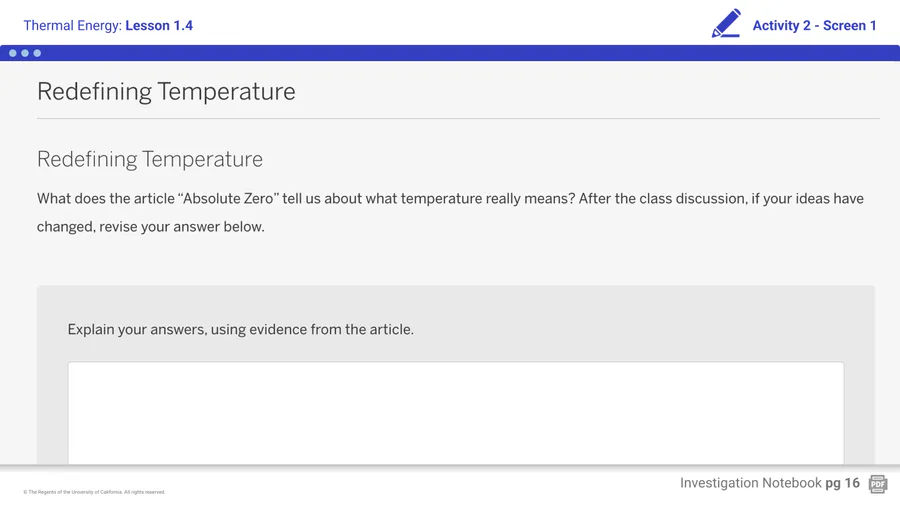Viewport: 900px width, 506px height.
Task: Click the "pg 16" page reference
Action: coord(842,483)
